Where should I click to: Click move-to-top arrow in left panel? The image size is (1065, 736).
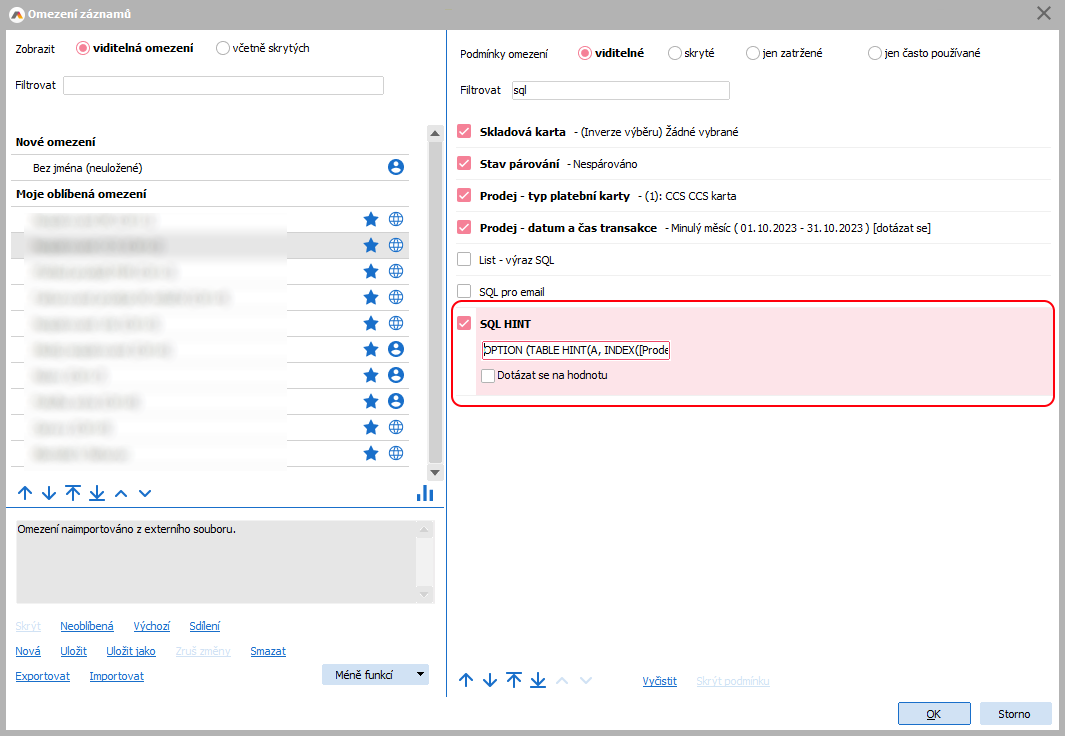tap(73, 493)
